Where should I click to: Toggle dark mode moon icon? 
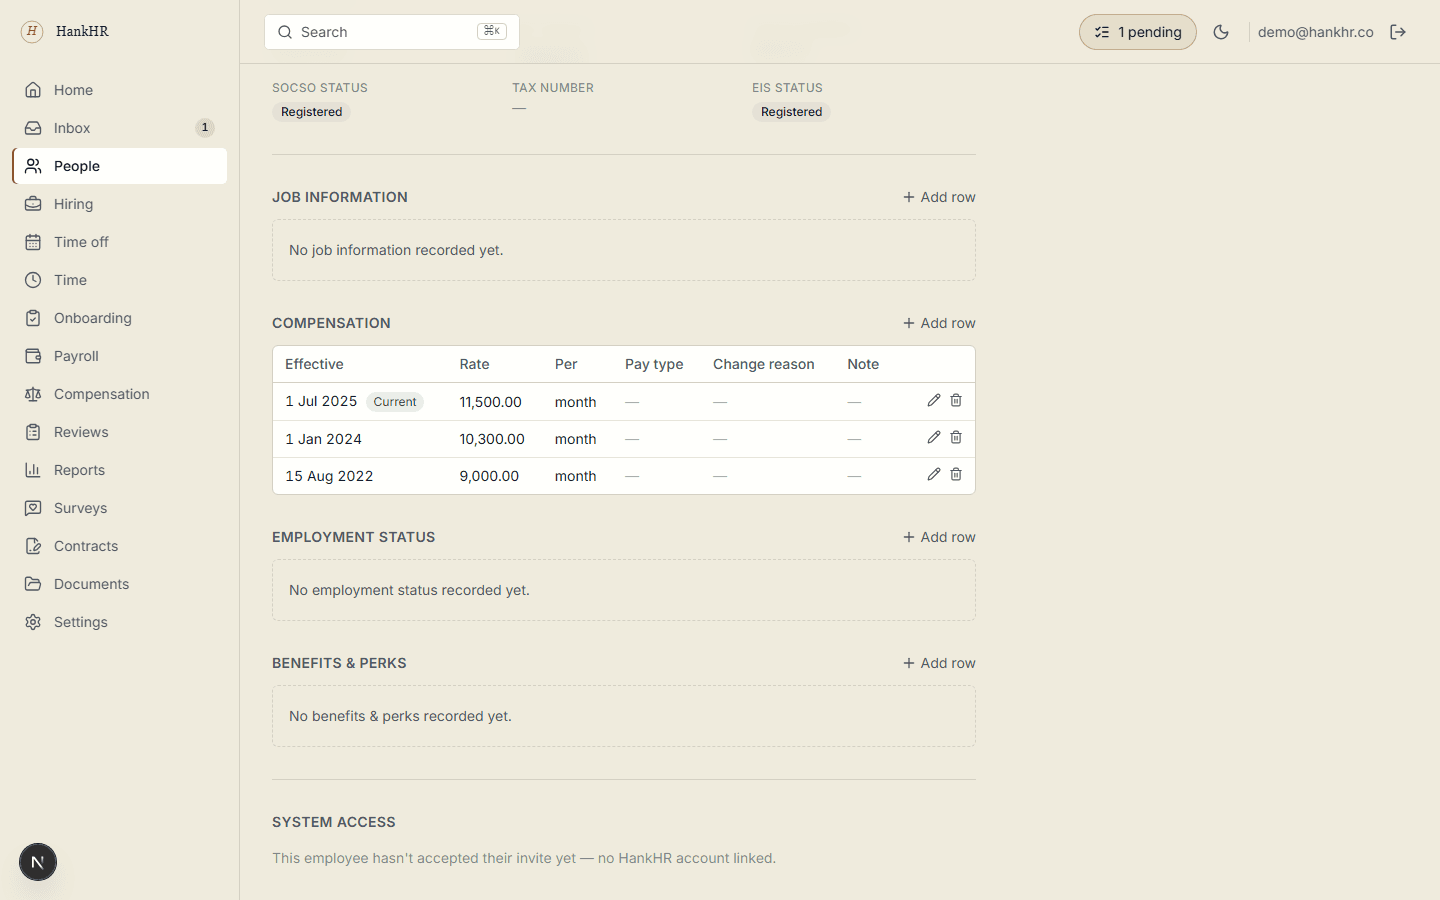coord(1221,32)
